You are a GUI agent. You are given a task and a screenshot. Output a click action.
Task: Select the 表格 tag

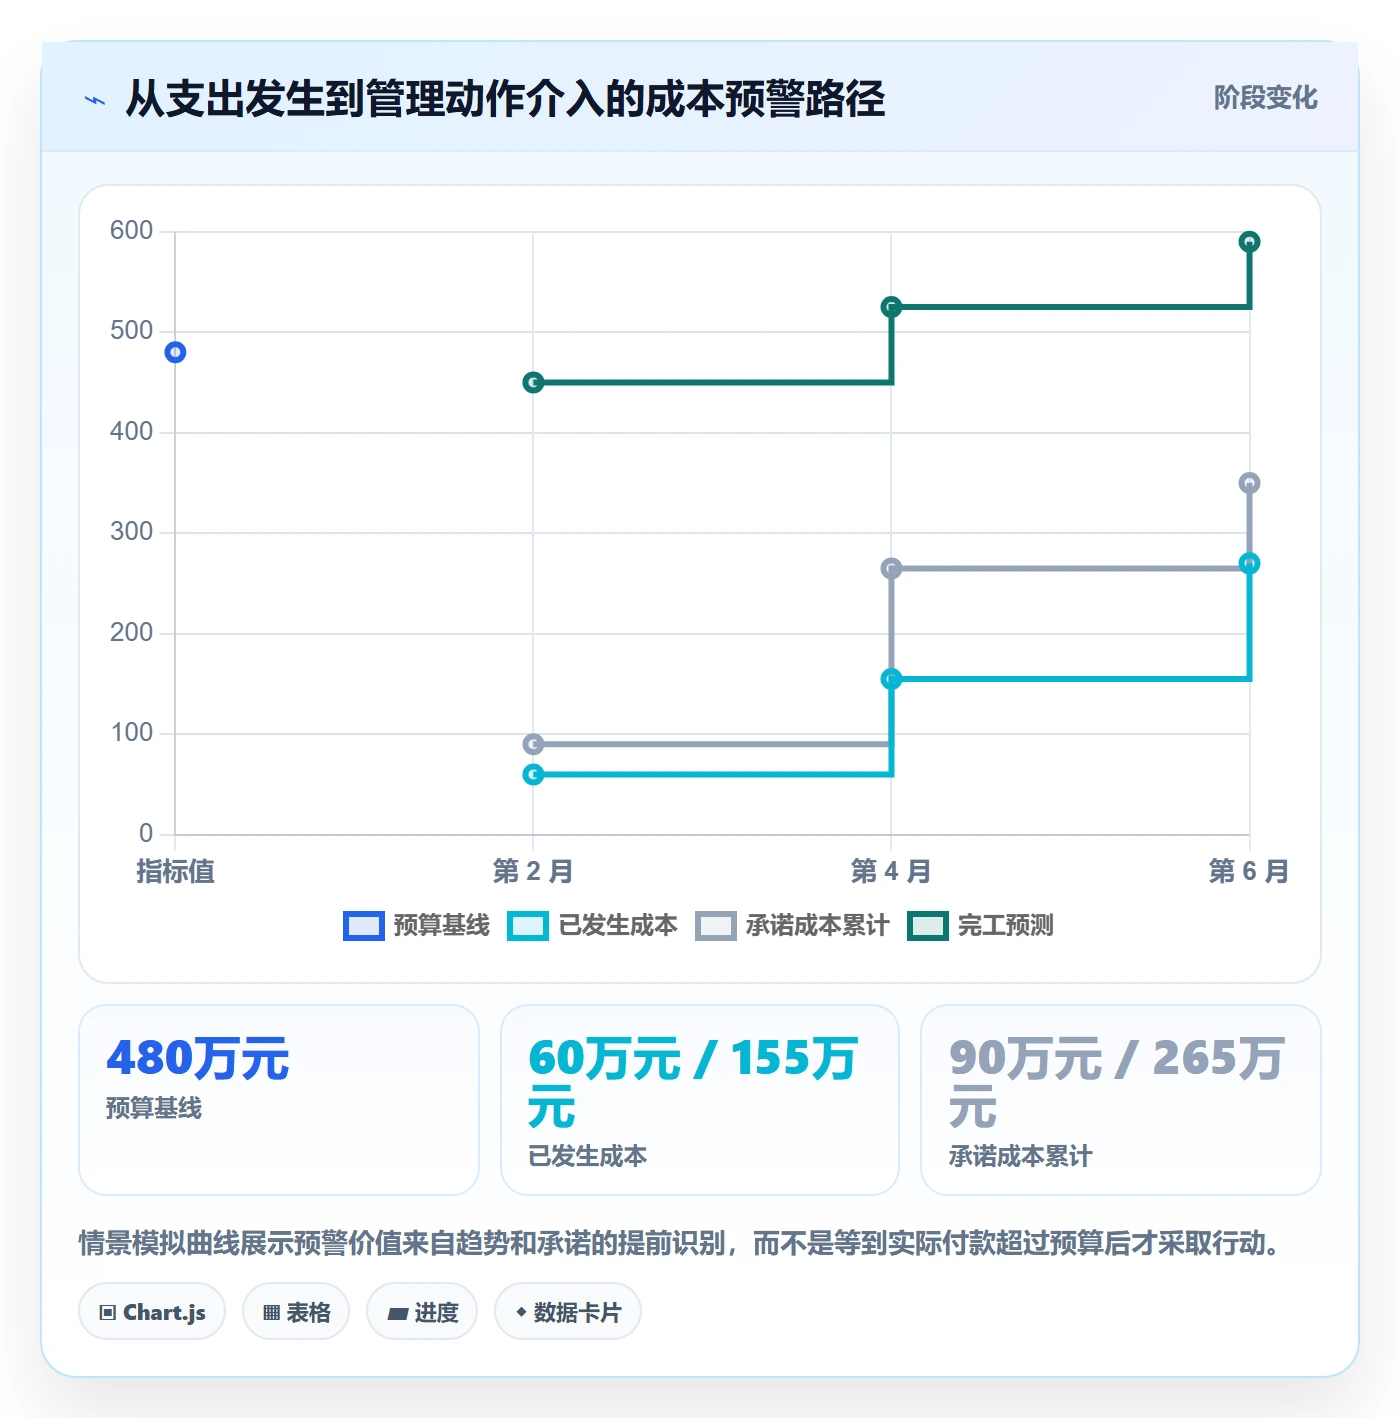tap(296, 1311)
